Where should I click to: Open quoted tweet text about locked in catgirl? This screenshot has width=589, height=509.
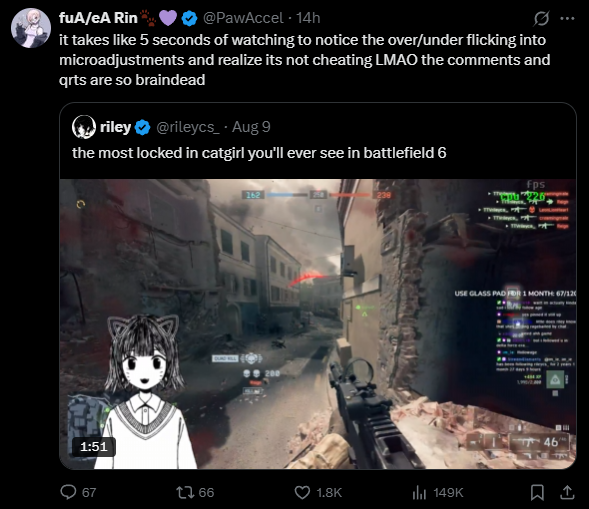point(259,153)
